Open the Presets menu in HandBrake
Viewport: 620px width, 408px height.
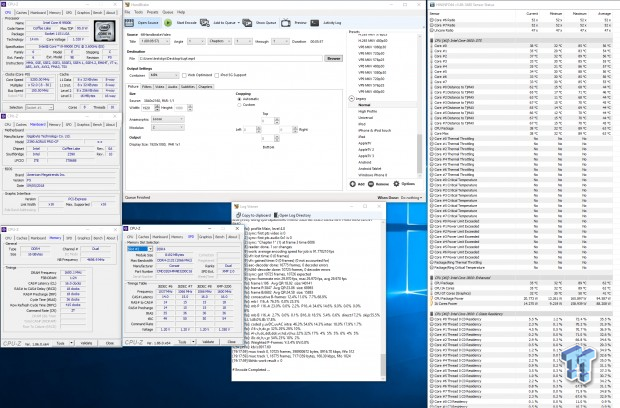tap(152, 12)
